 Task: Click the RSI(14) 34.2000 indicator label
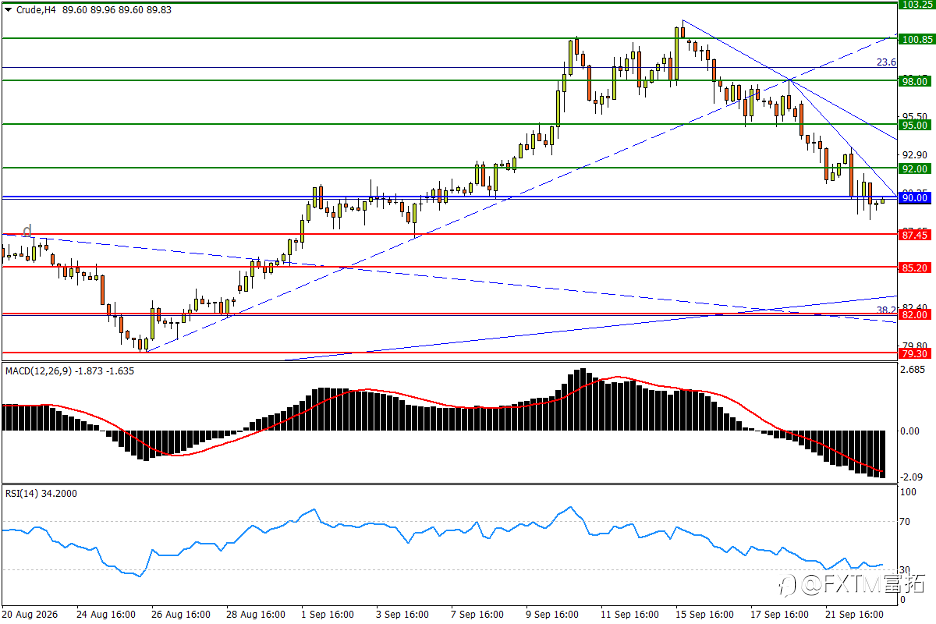41,494
